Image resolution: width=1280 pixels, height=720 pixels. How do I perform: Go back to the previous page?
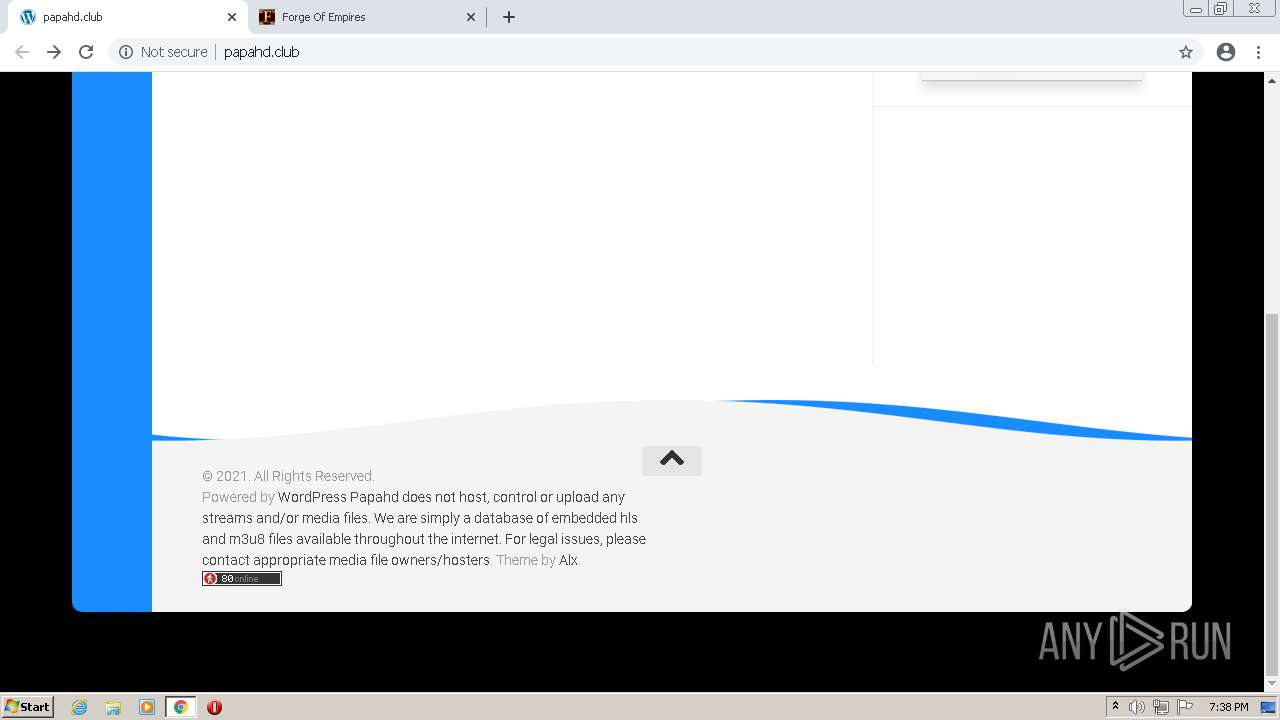click(x=22, y=52)
